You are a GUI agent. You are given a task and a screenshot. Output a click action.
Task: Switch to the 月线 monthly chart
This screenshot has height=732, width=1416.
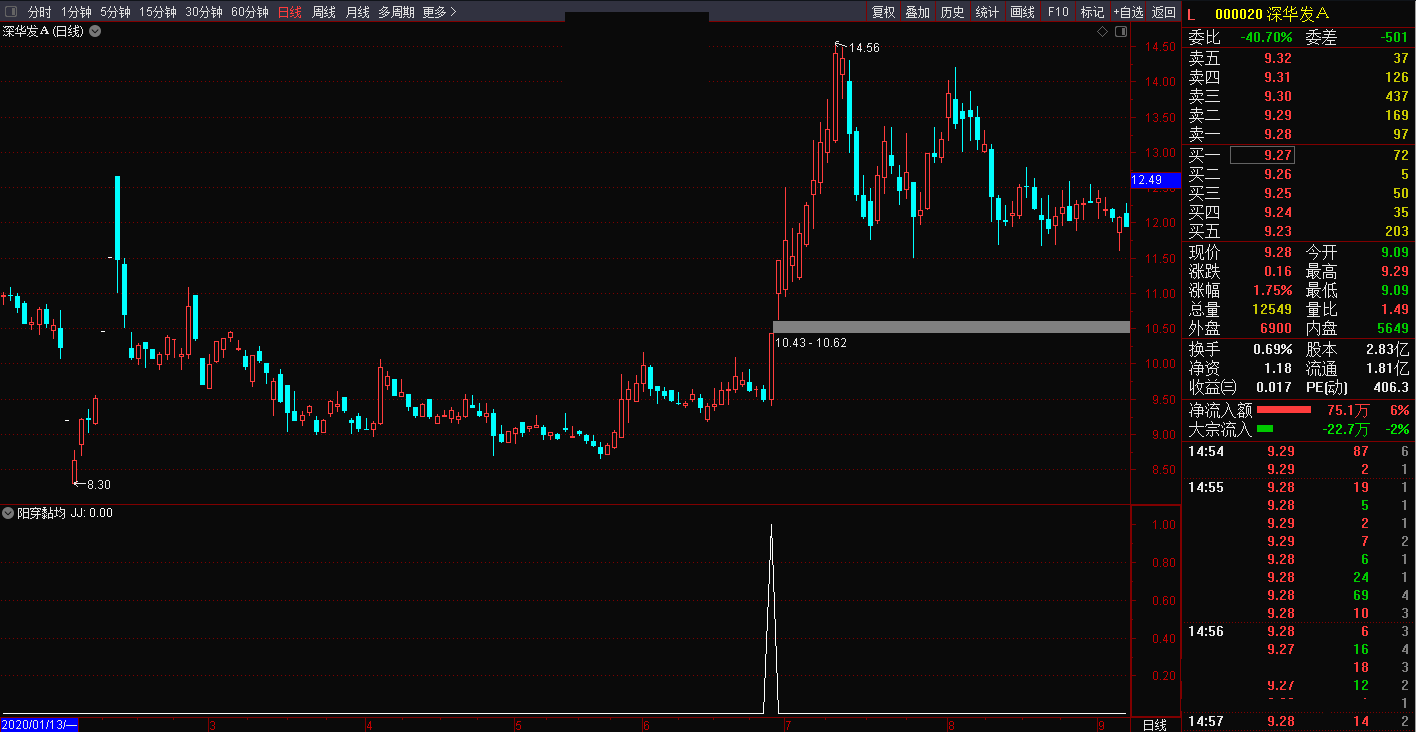(357, 12)
